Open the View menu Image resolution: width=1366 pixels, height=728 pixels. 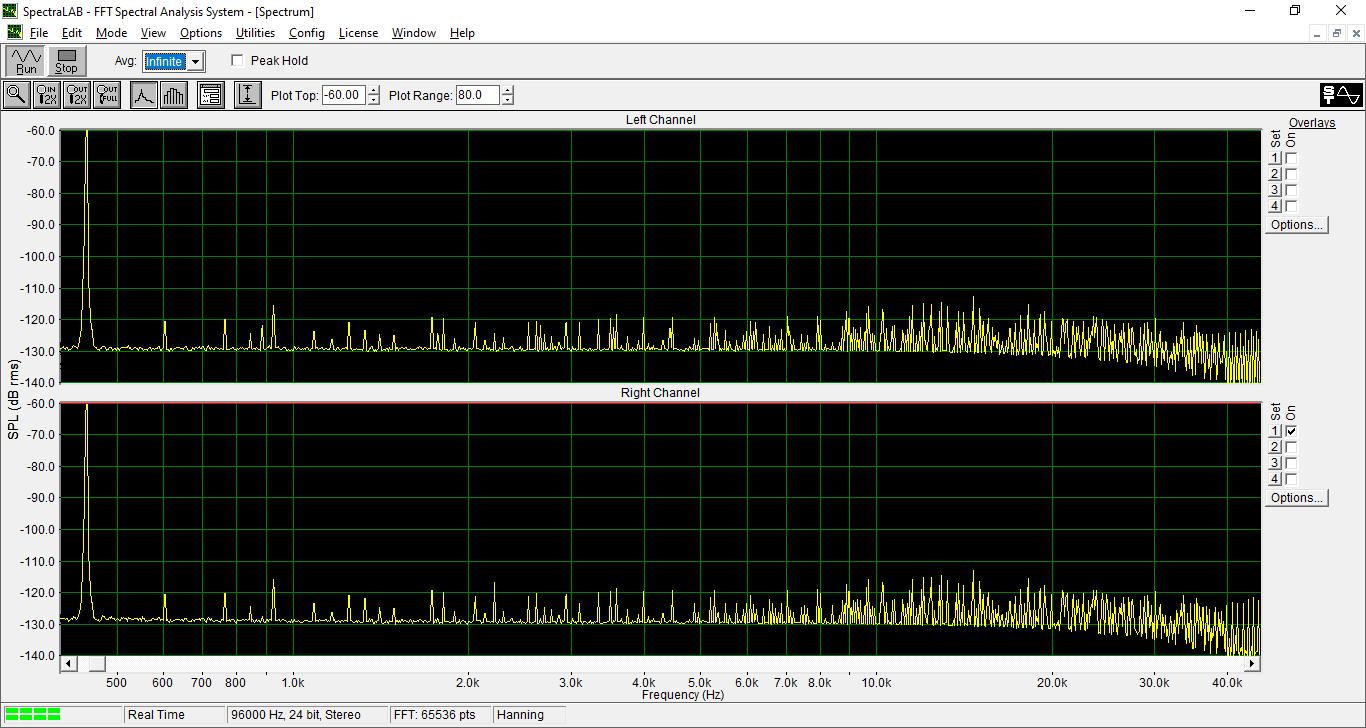(153, 33)
